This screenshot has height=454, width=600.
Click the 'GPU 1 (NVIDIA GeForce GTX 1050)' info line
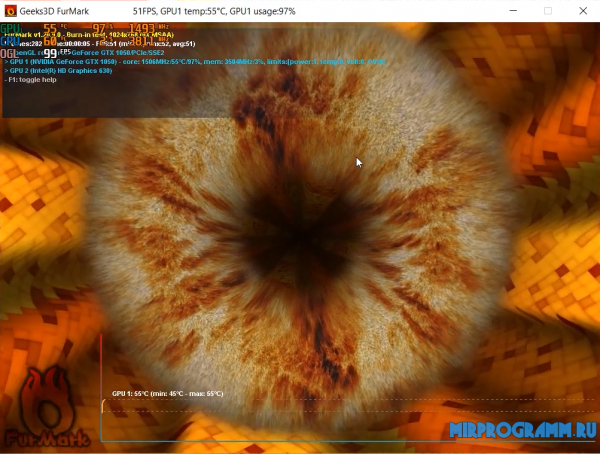point(195,62)
